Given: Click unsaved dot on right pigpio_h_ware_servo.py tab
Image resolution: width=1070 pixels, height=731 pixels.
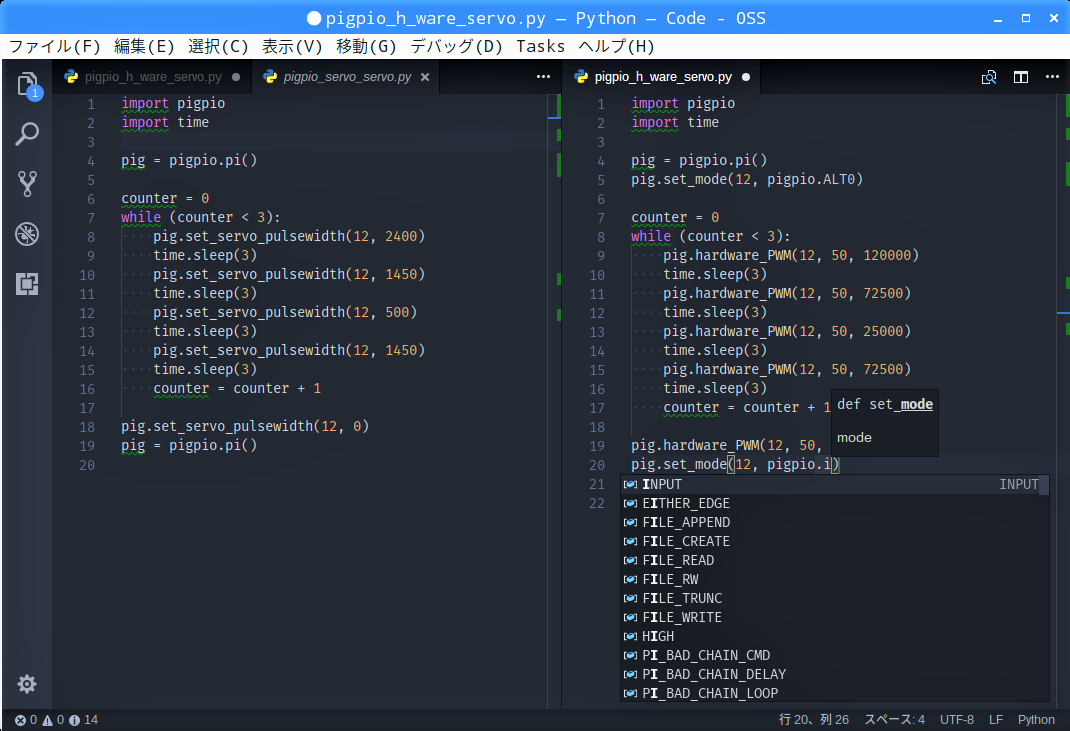Looking at the screenshot, I should click(746, 77).
